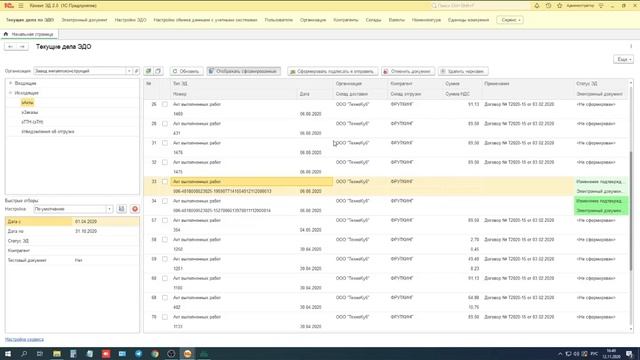This screenshot has width=640, height=360.
Task: Open Windows Start menu
Action: coord(8,353)
